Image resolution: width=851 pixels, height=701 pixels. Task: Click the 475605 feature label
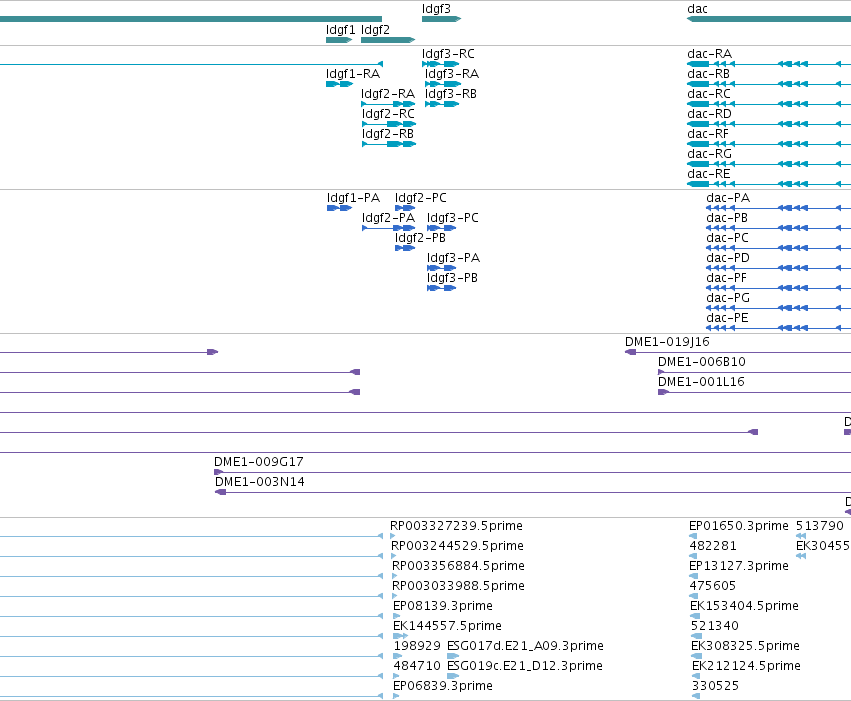(x=713, y=587)
